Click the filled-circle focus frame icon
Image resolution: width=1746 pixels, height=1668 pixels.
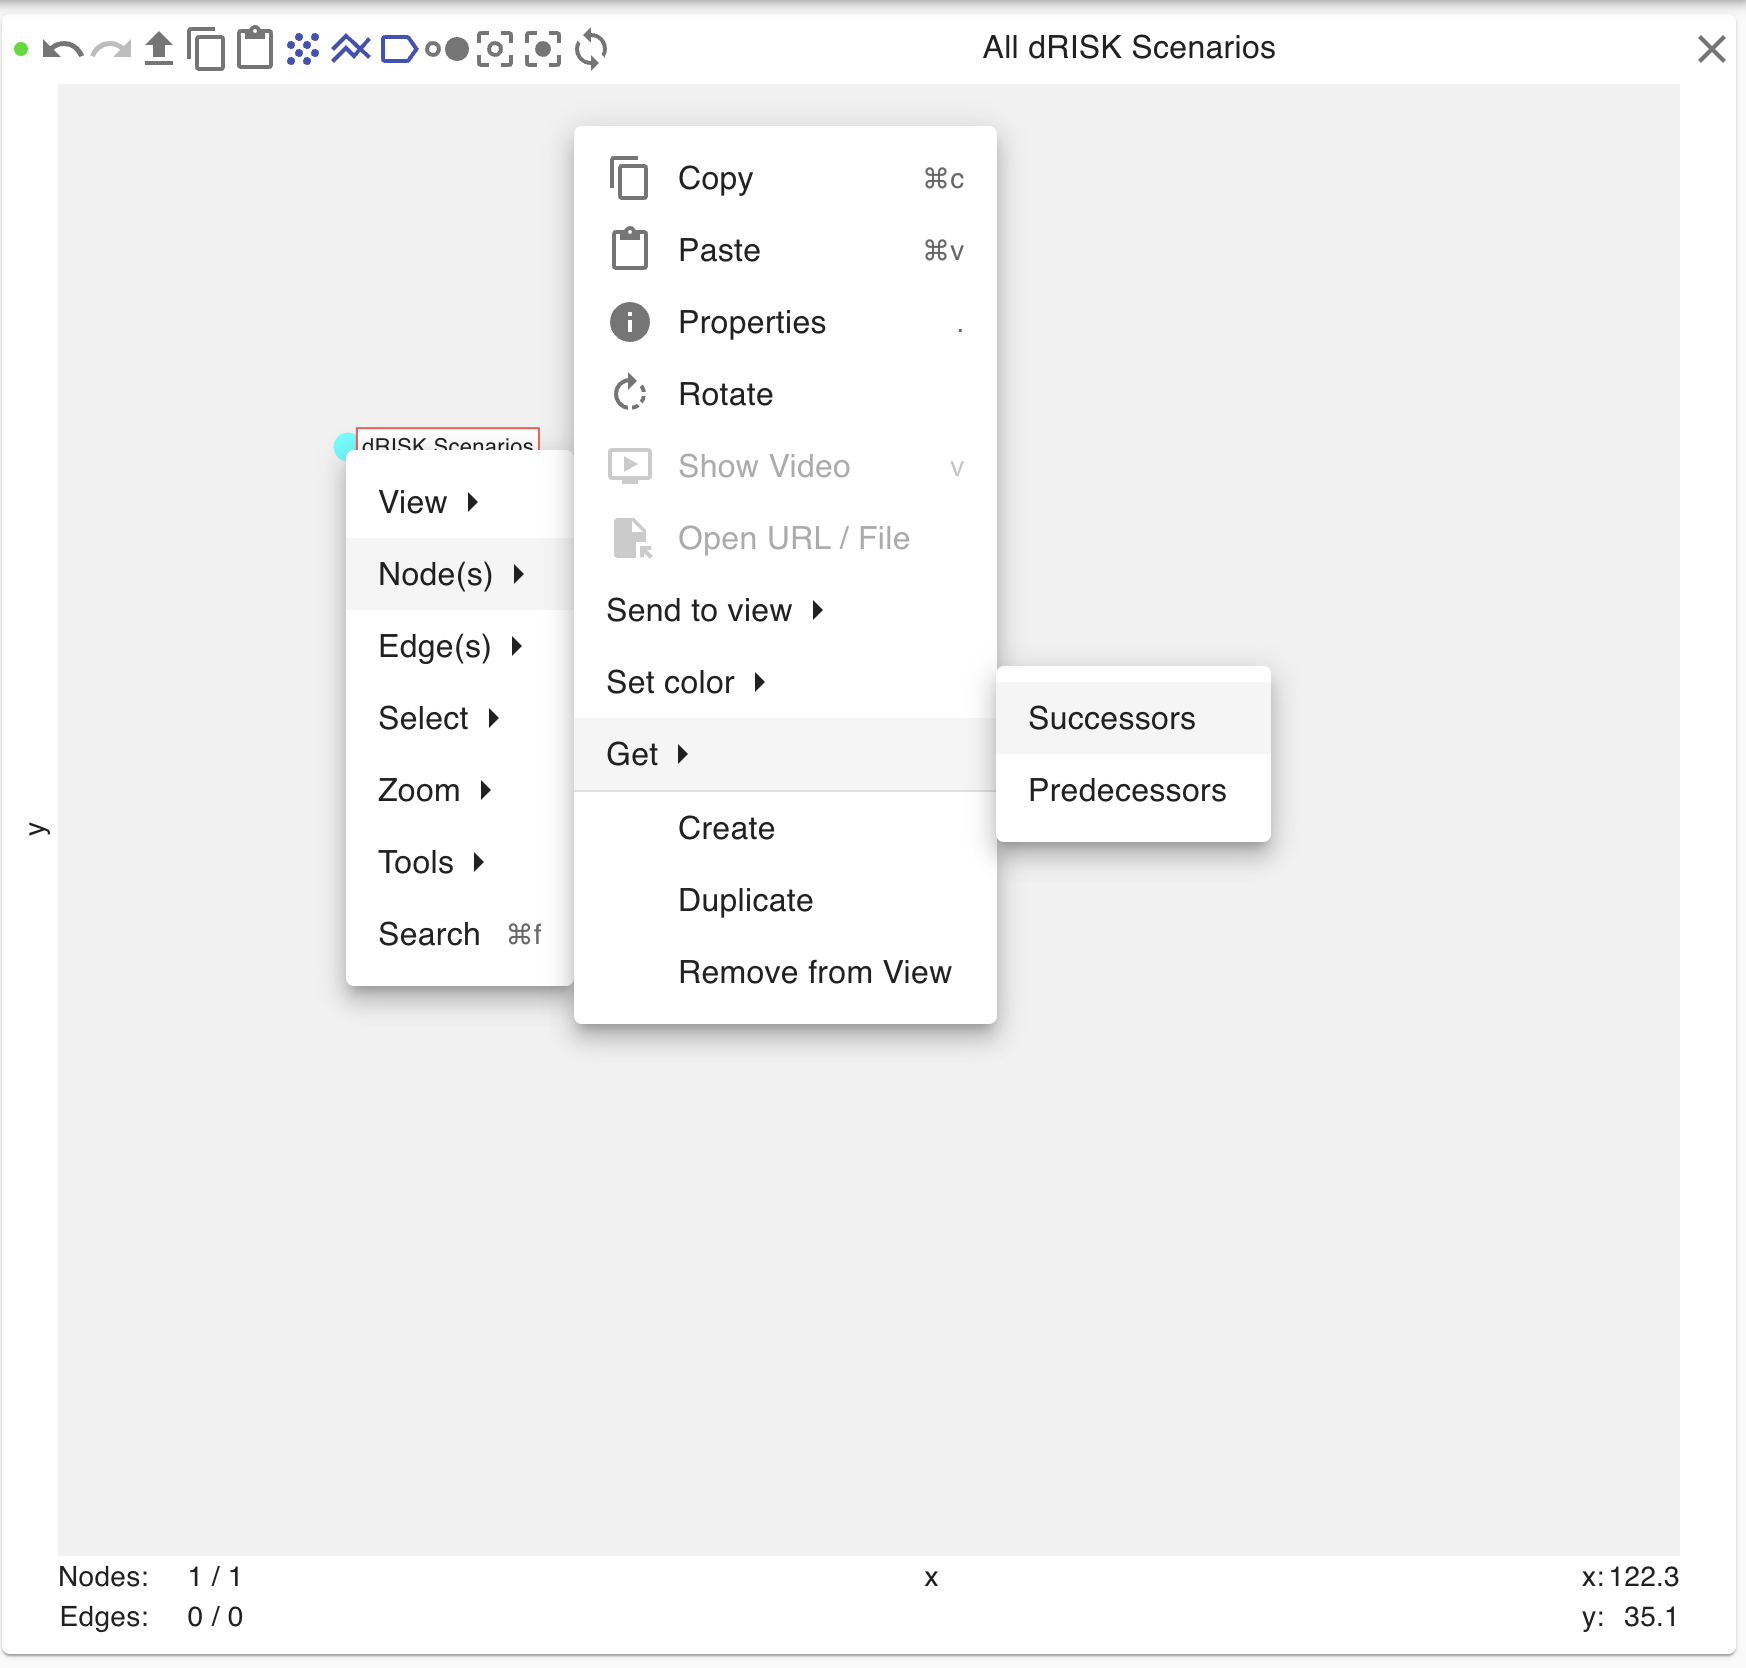pos(543,49)
